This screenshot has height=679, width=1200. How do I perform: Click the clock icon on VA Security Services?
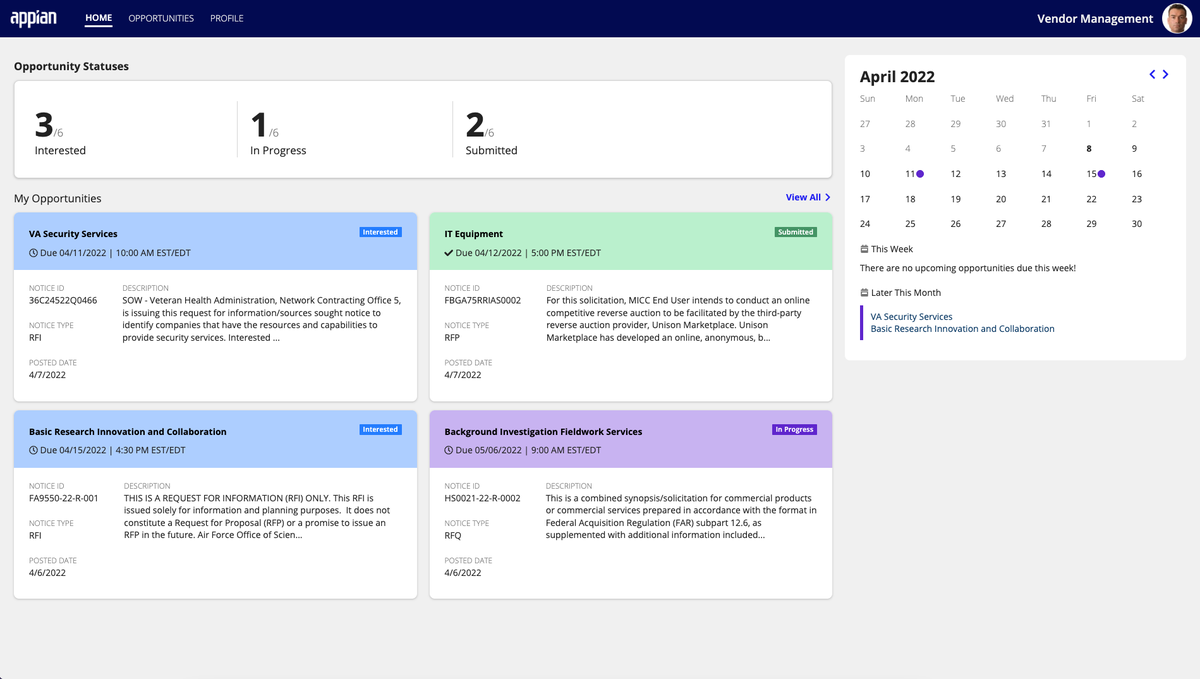(33, 253)
